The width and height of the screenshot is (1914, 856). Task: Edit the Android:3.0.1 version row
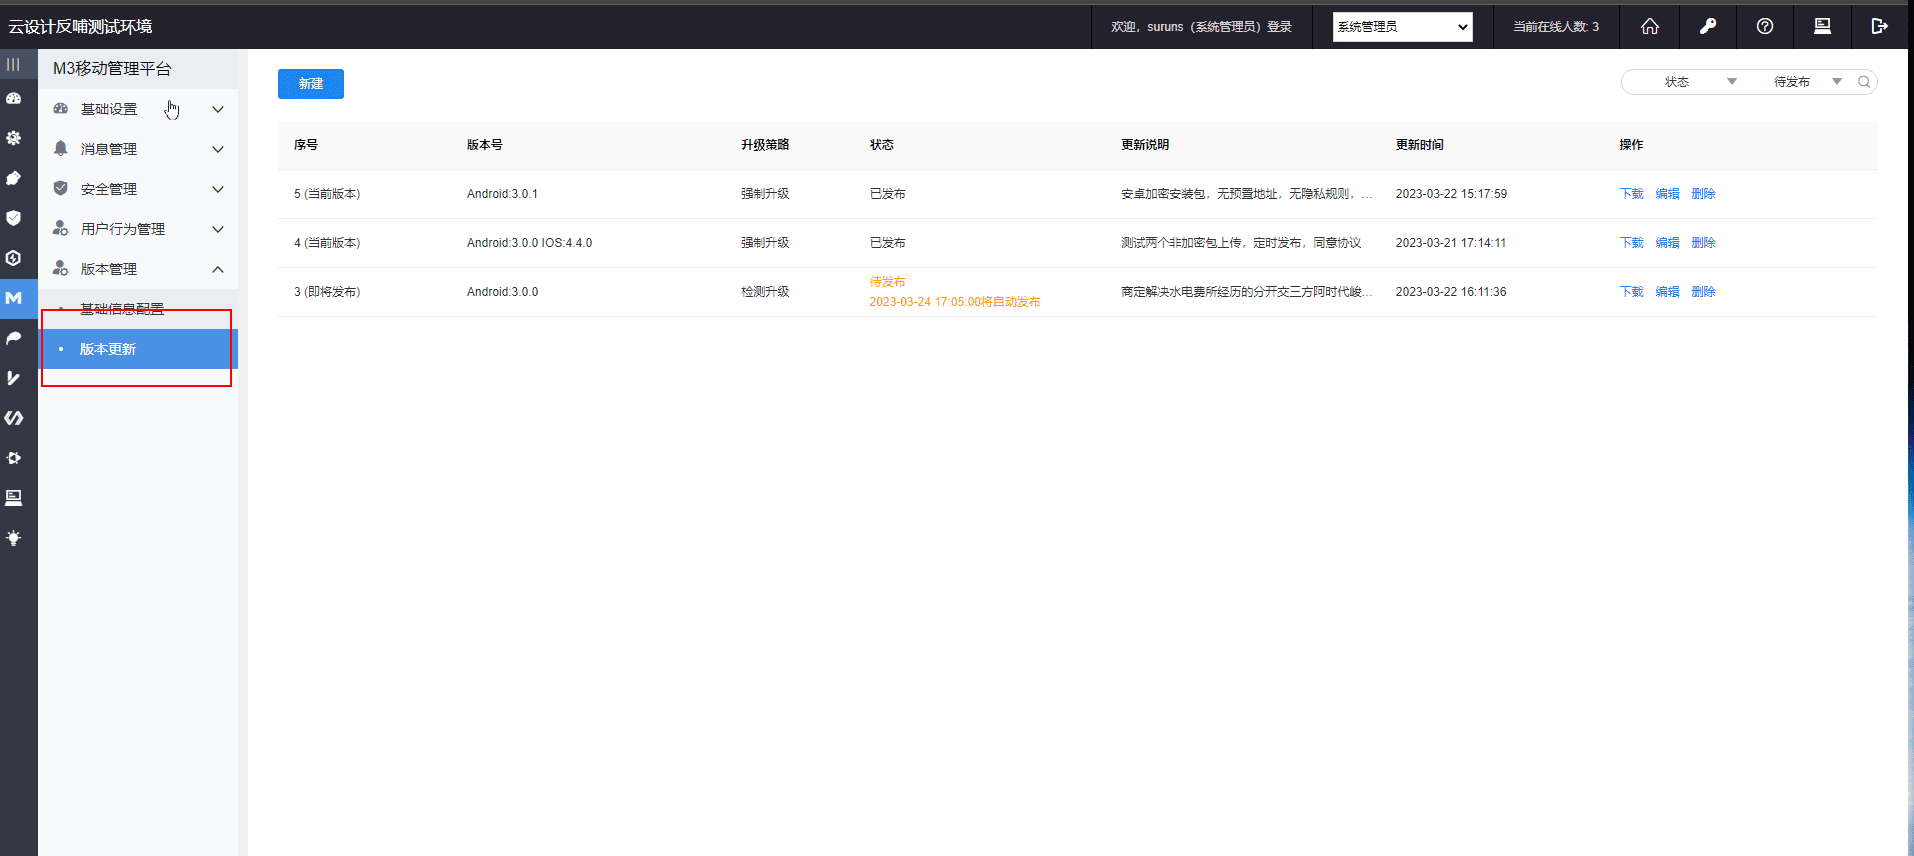(x=1667, y=194)
